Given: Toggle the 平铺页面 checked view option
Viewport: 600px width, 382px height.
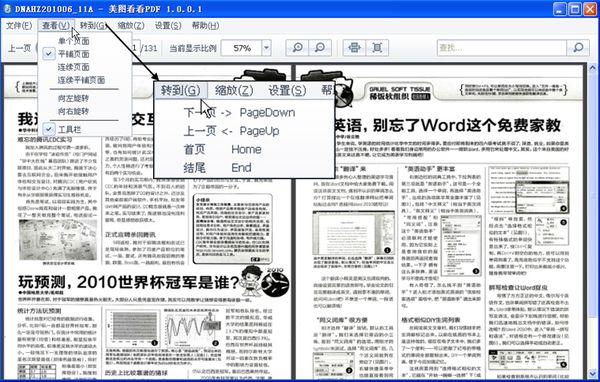Looking at the screenshot, I should [x=73, y=54].
